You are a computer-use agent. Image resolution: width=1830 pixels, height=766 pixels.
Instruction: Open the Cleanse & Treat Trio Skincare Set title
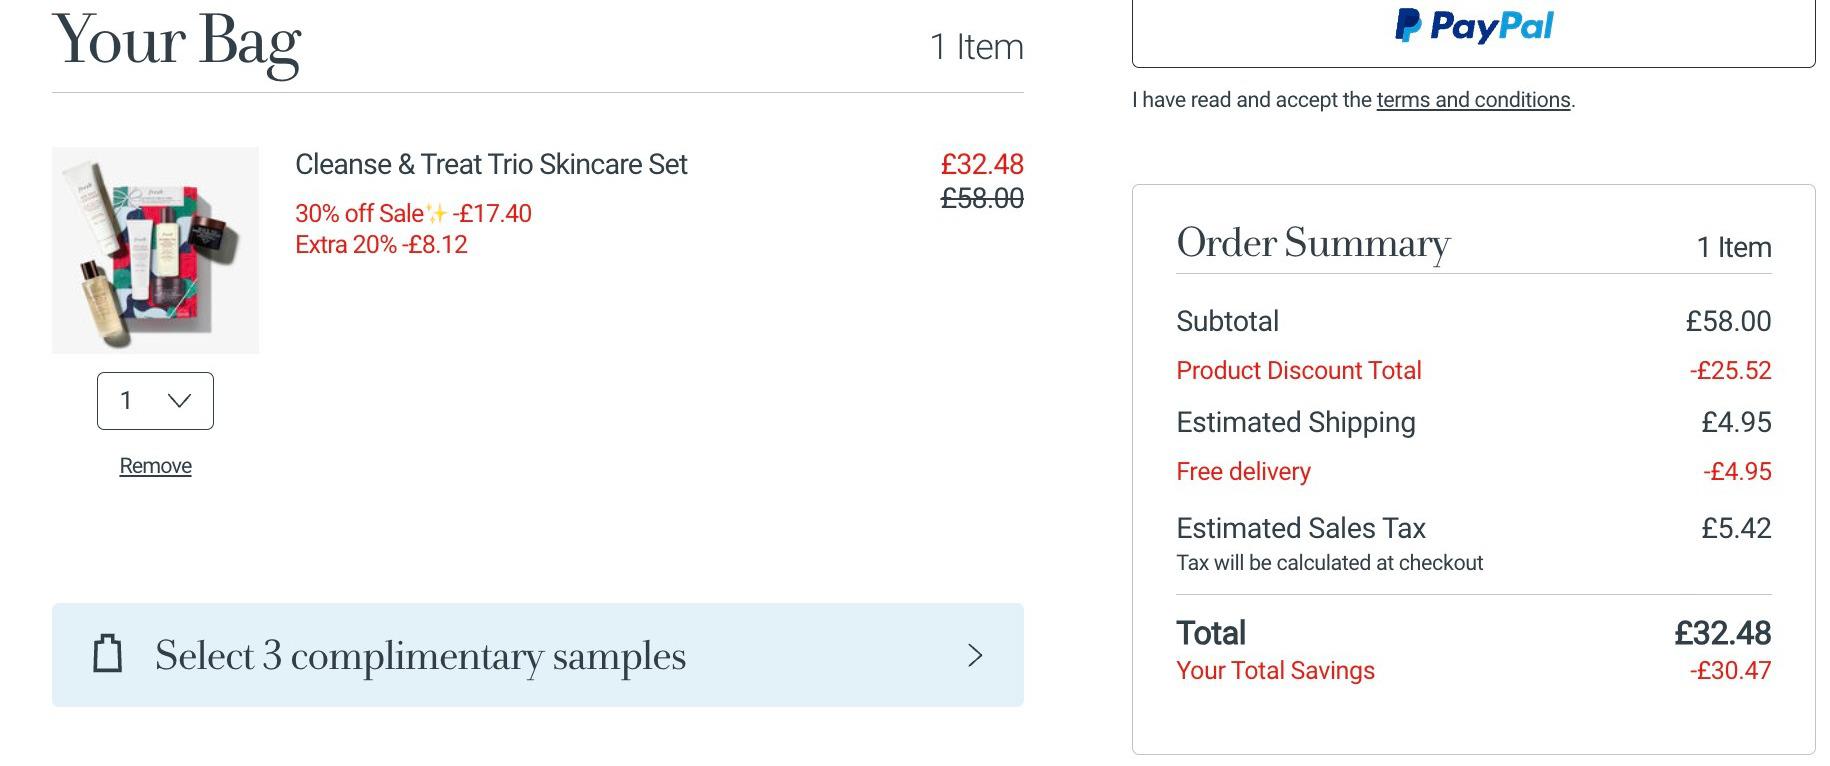pyautogui.click(x=491, y=164)
